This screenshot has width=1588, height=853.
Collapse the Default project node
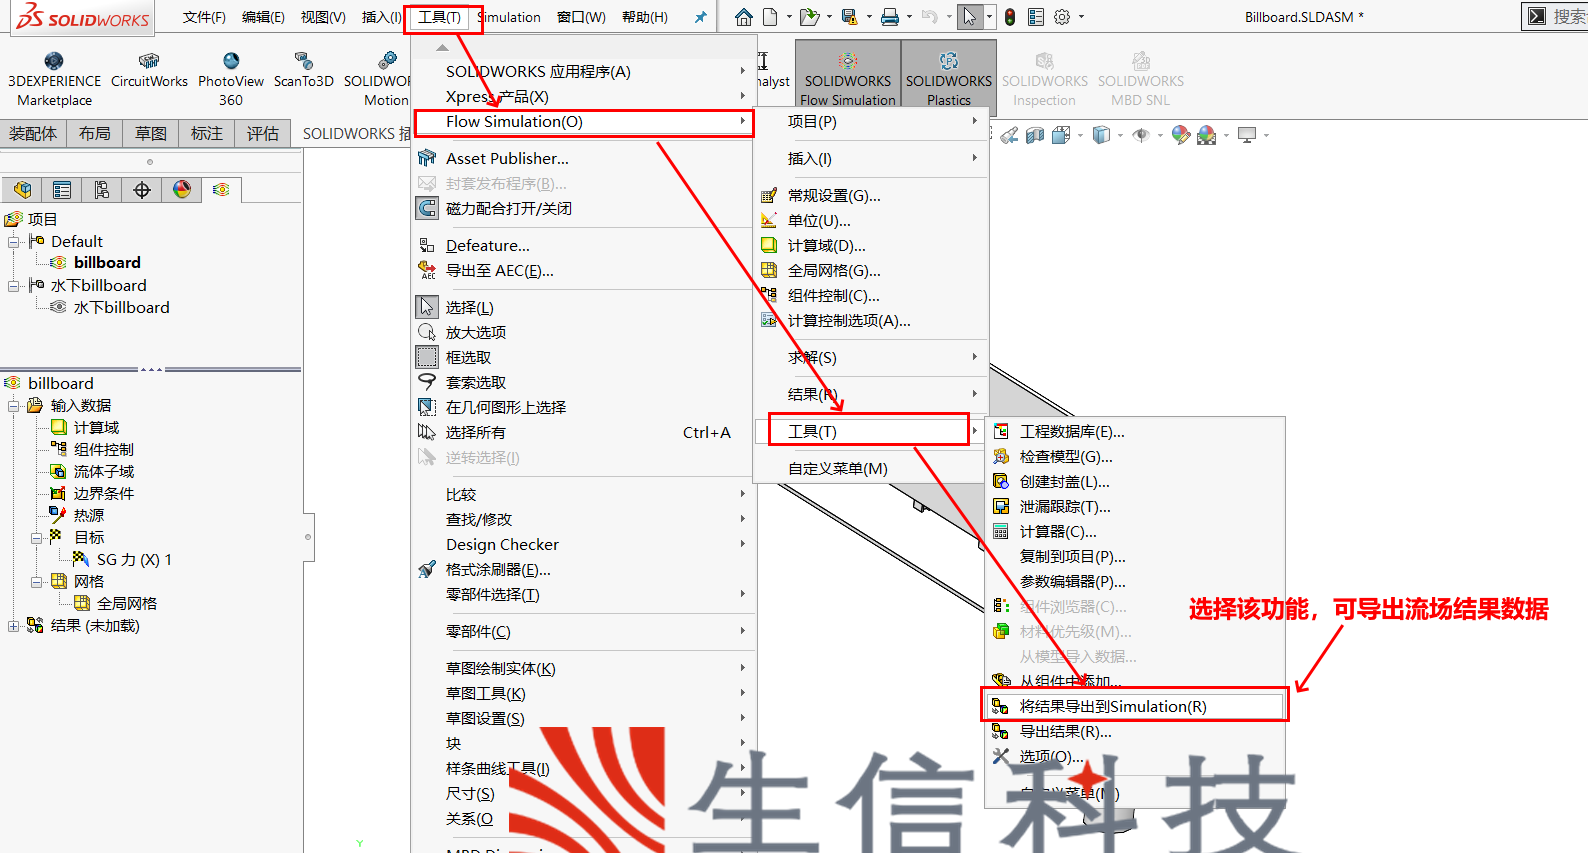click(x=14, y=242)
